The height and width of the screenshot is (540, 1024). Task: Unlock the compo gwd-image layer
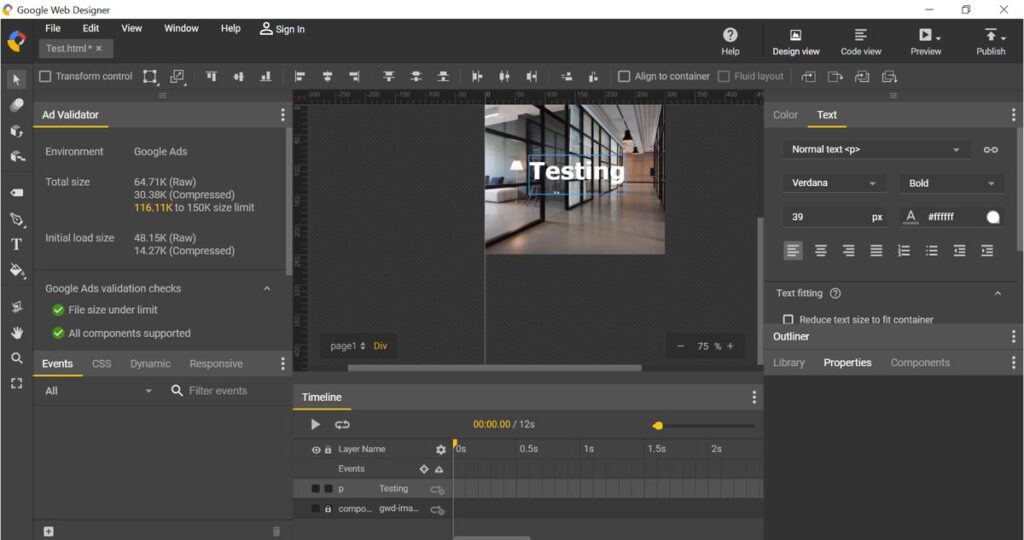click(x=328, y=509)
